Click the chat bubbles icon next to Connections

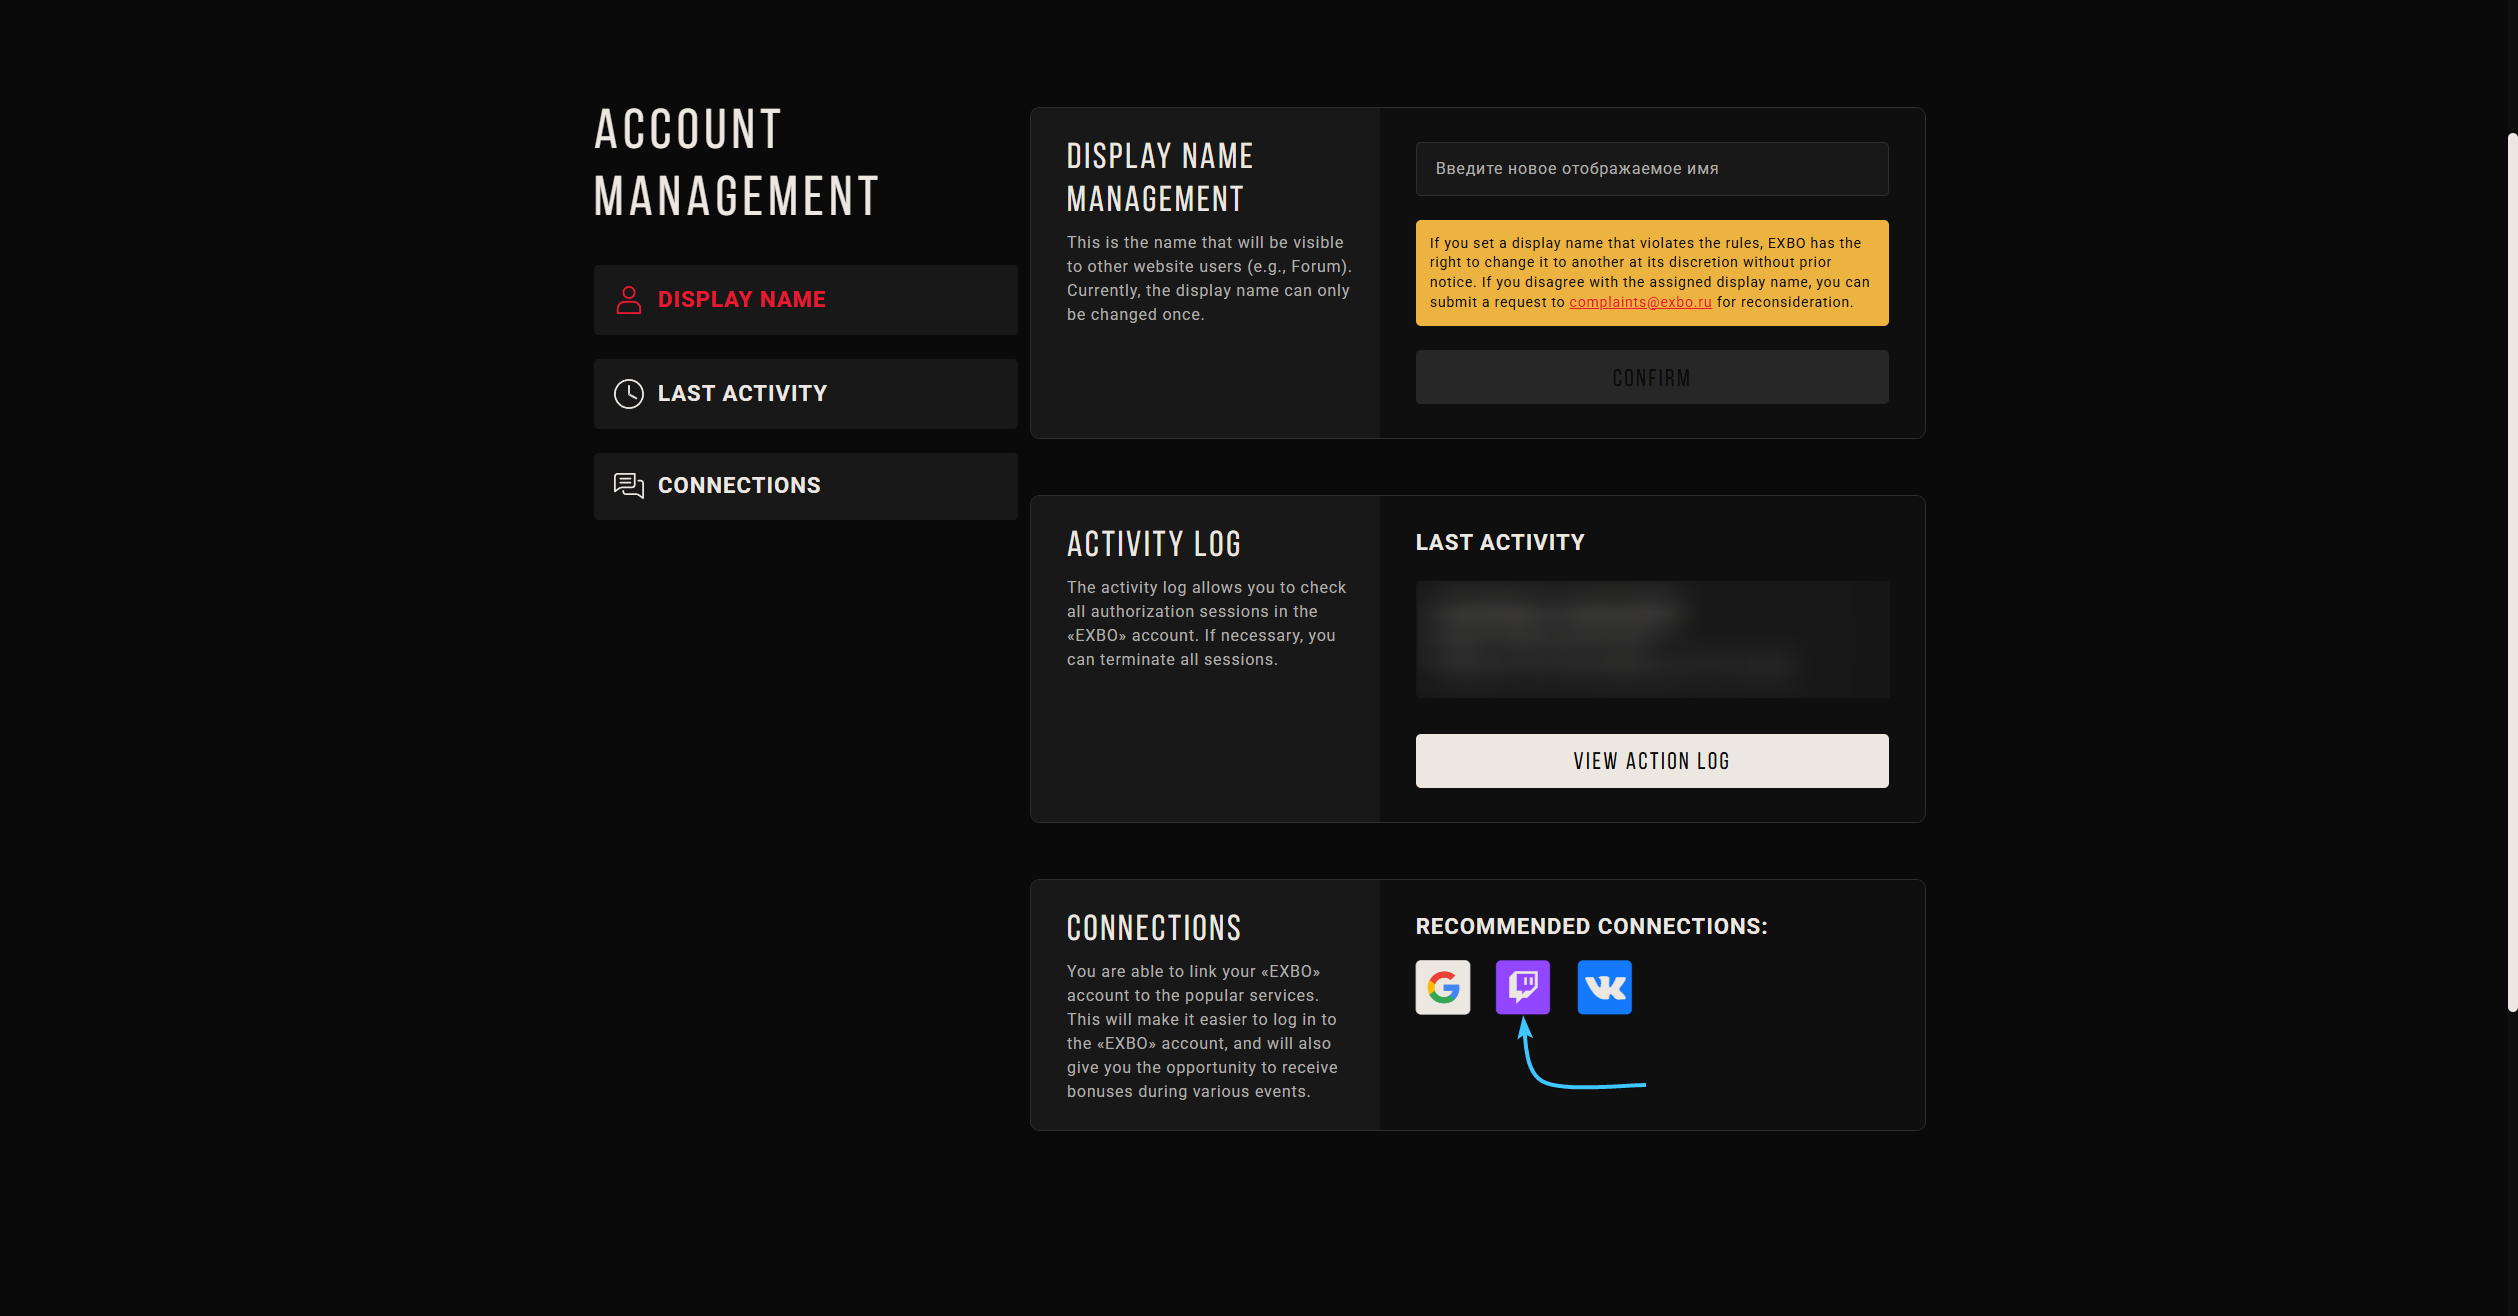(629, 486)
